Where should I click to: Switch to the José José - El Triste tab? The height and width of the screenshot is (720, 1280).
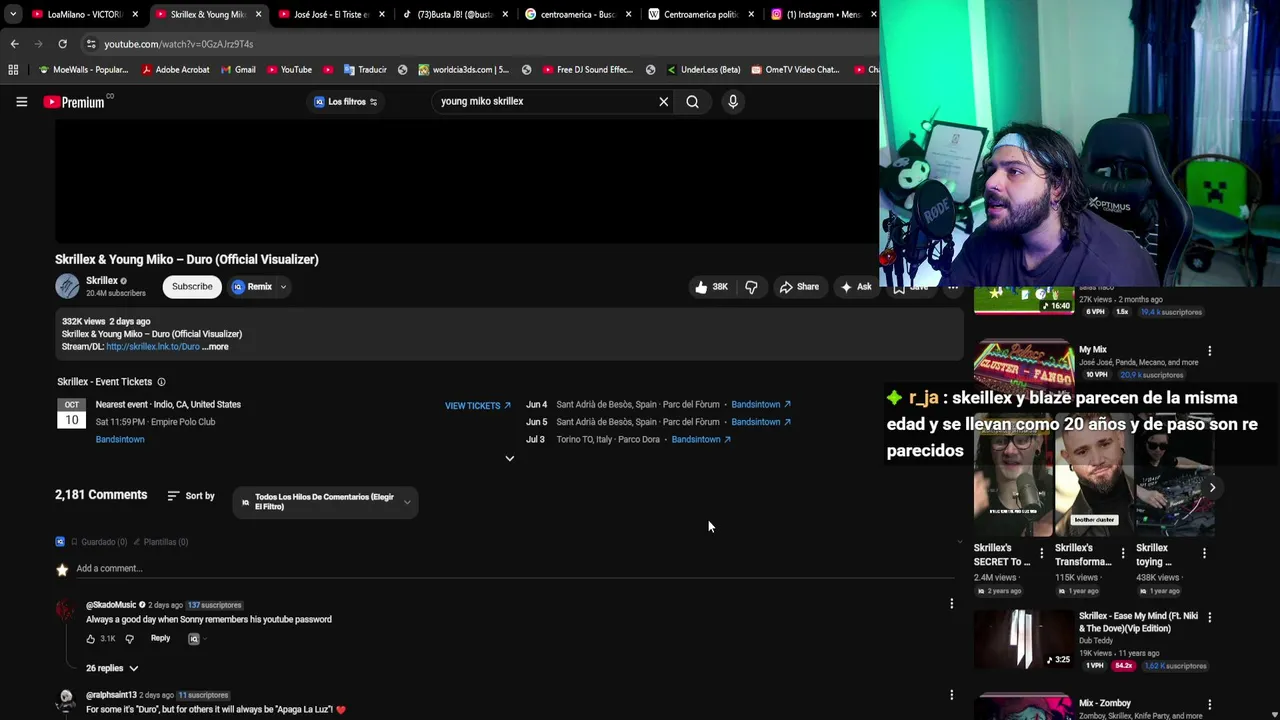(330, 14)
